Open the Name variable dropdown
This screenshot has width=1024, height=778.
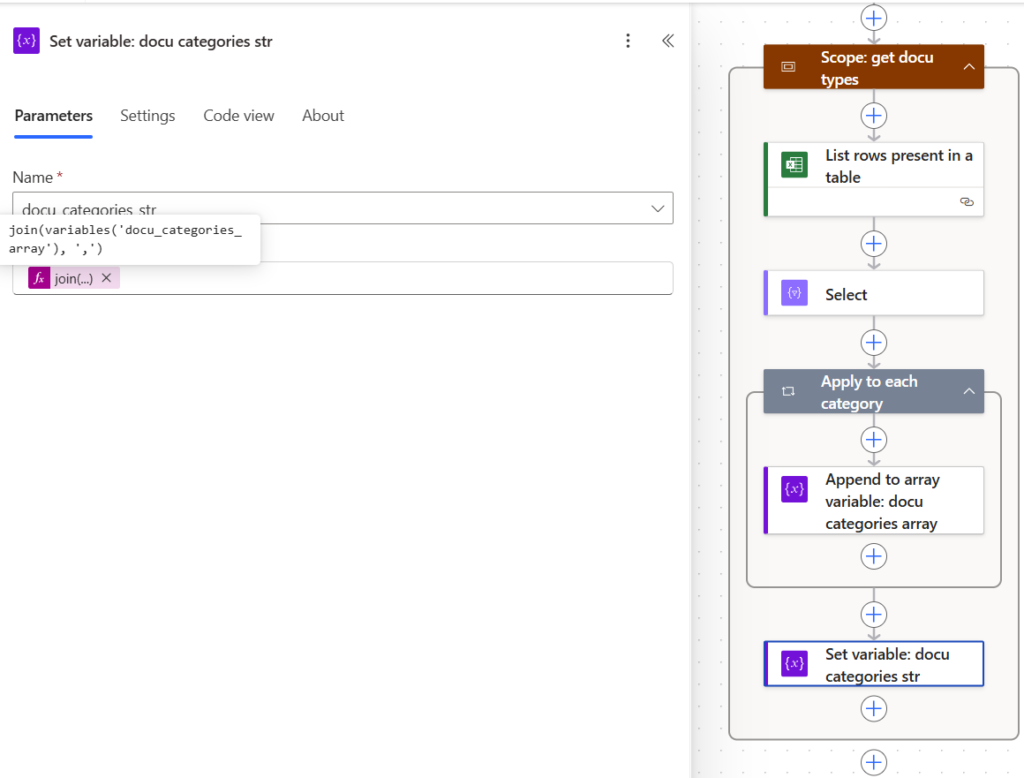[x=657, y=208]
